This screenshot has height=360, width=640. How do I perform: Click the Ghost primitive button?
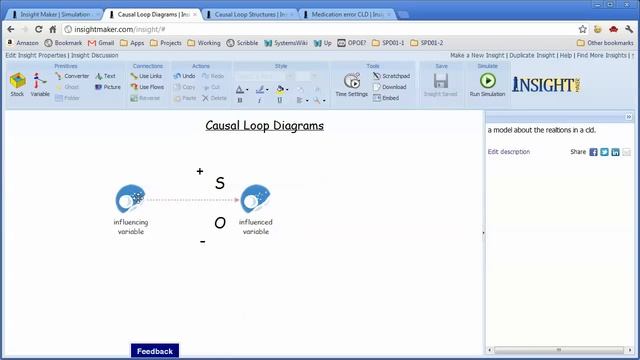[x=67, y=87]
